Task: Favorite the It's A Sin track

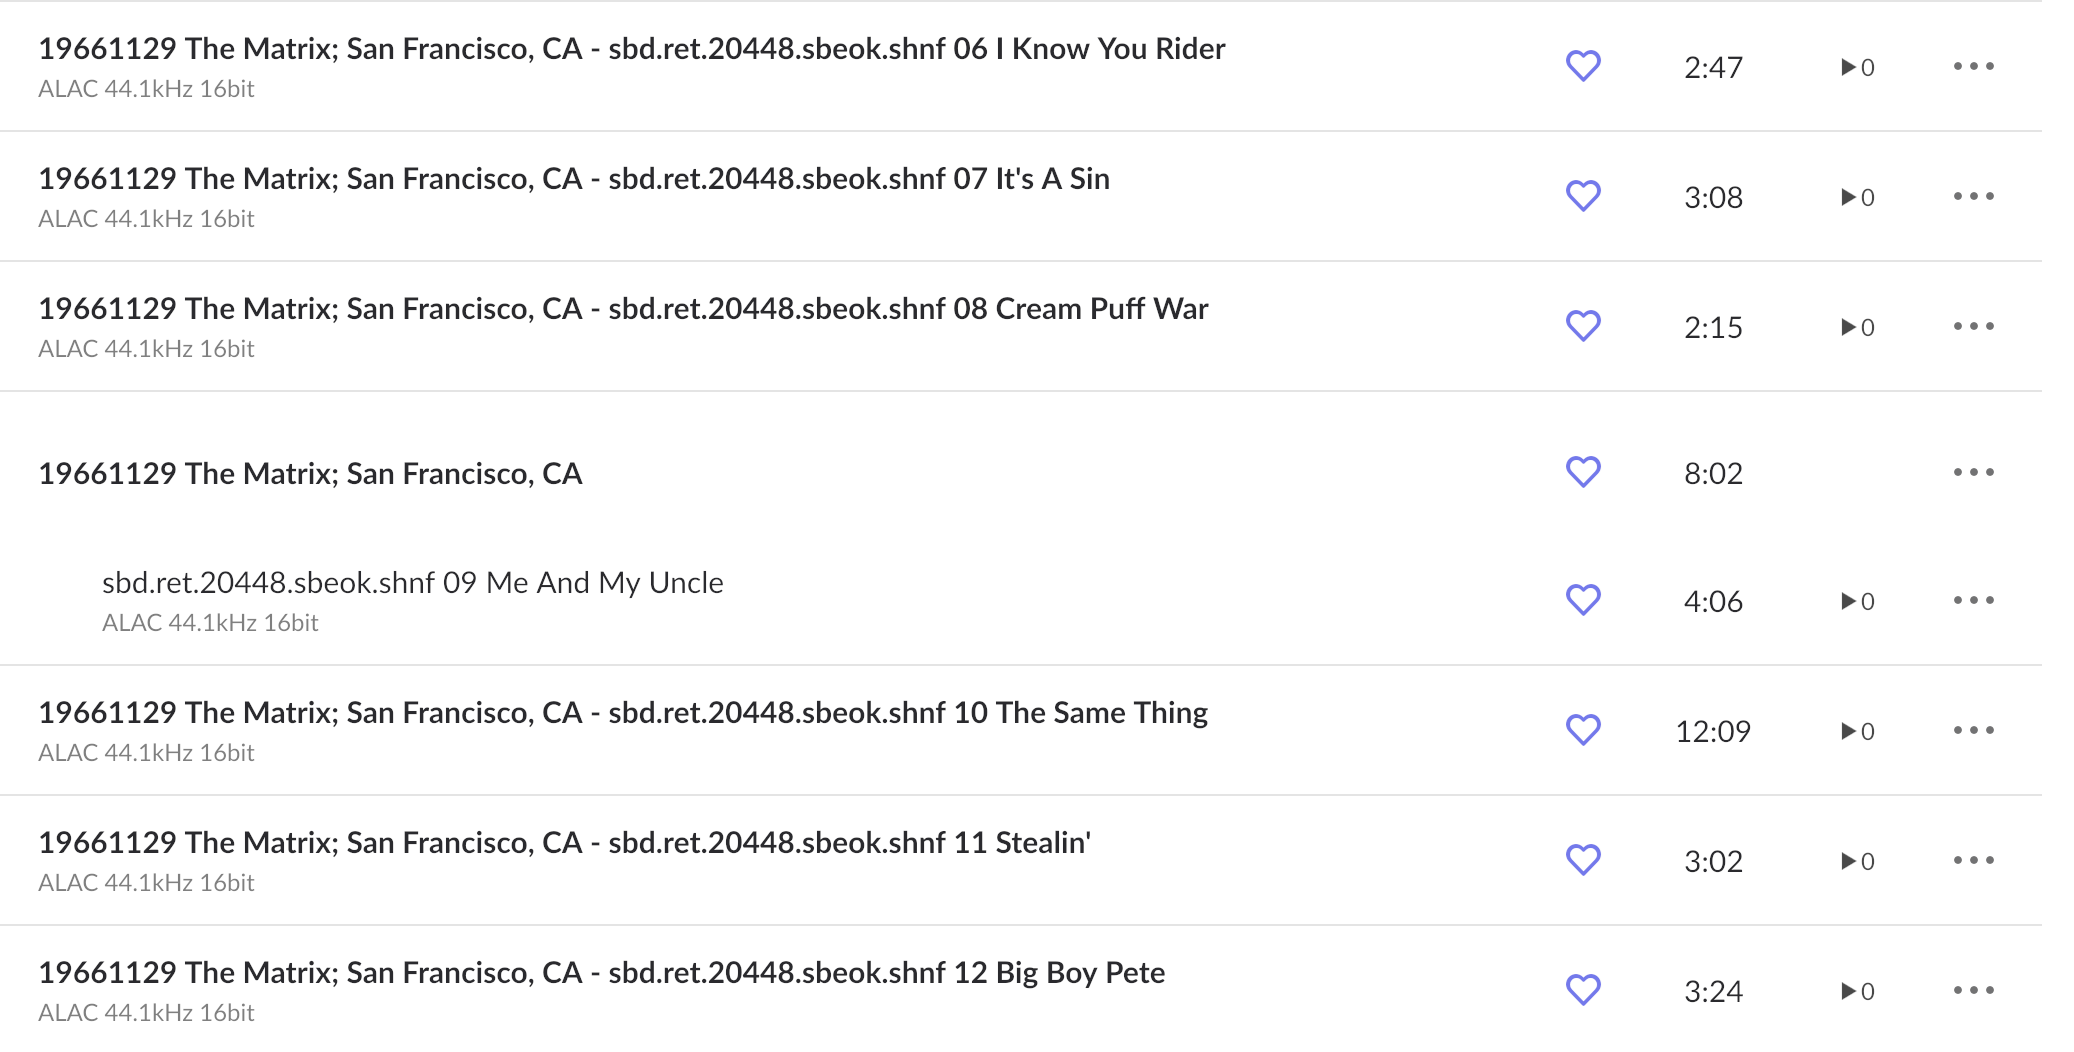Action: tap(1583, 196)
